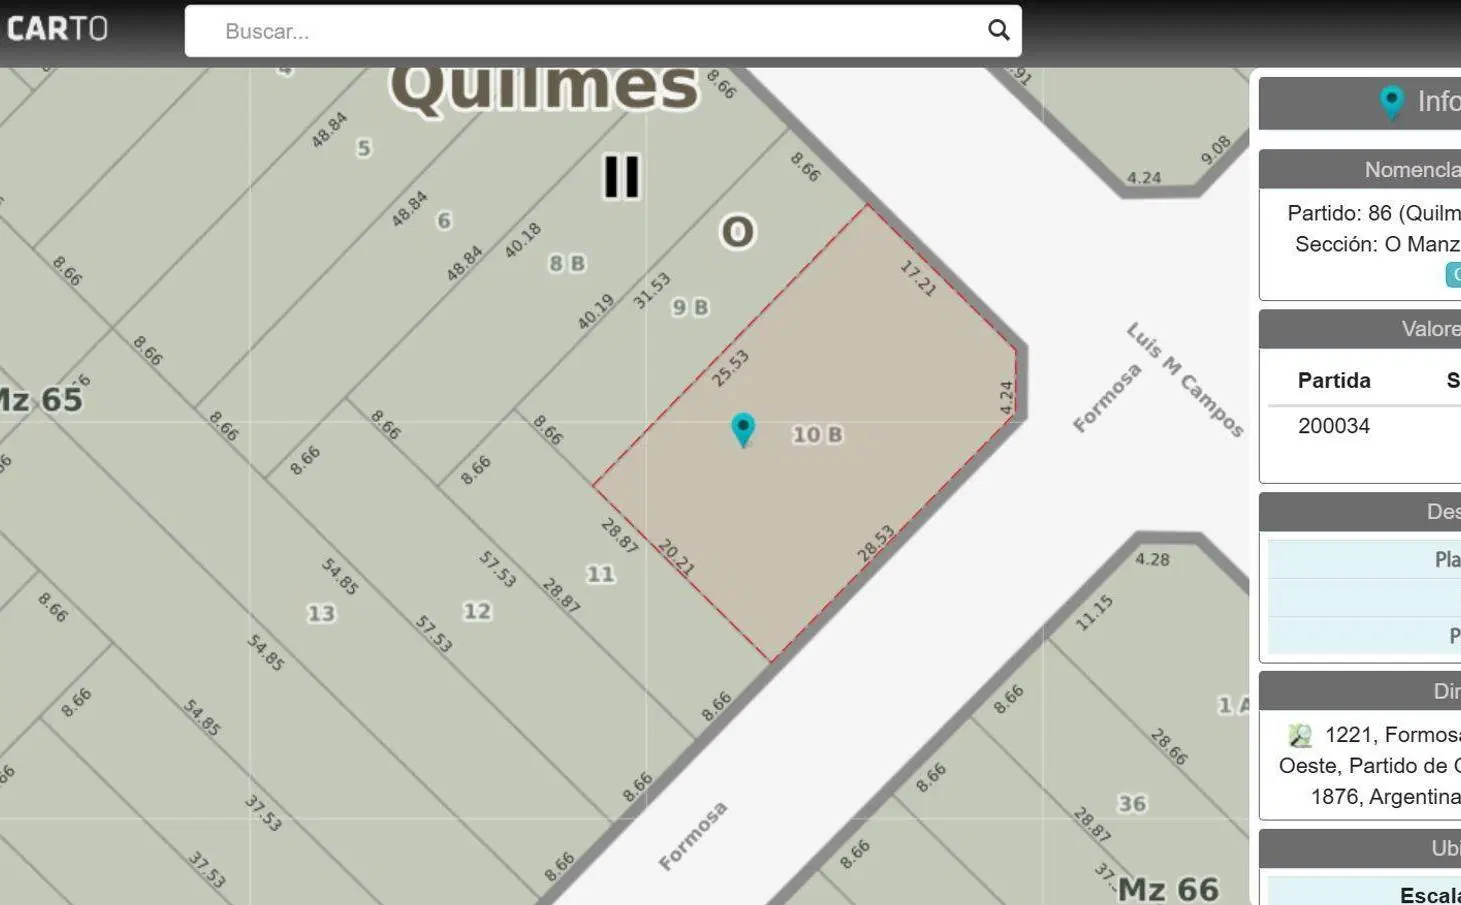
Task: Select parcel number 13
Action: click(321, 613)
